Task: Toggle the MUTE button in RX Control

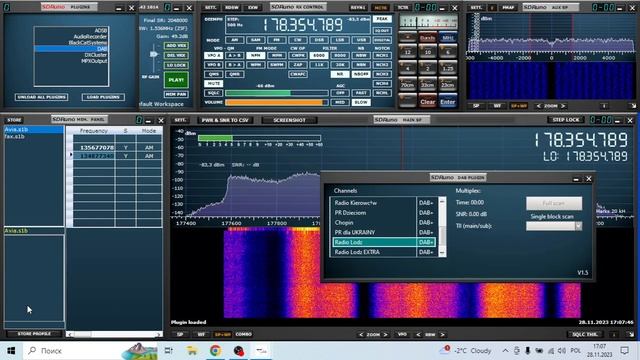Action: 213,83
